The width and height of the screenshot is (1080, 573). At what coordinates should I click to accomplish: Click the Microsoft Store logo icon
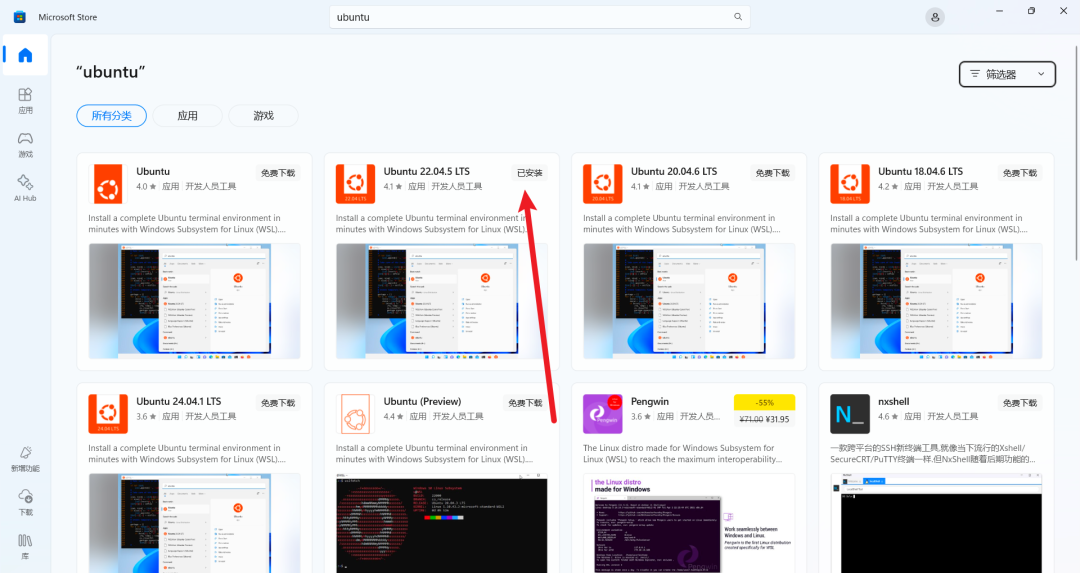click(x=20, y=17)
